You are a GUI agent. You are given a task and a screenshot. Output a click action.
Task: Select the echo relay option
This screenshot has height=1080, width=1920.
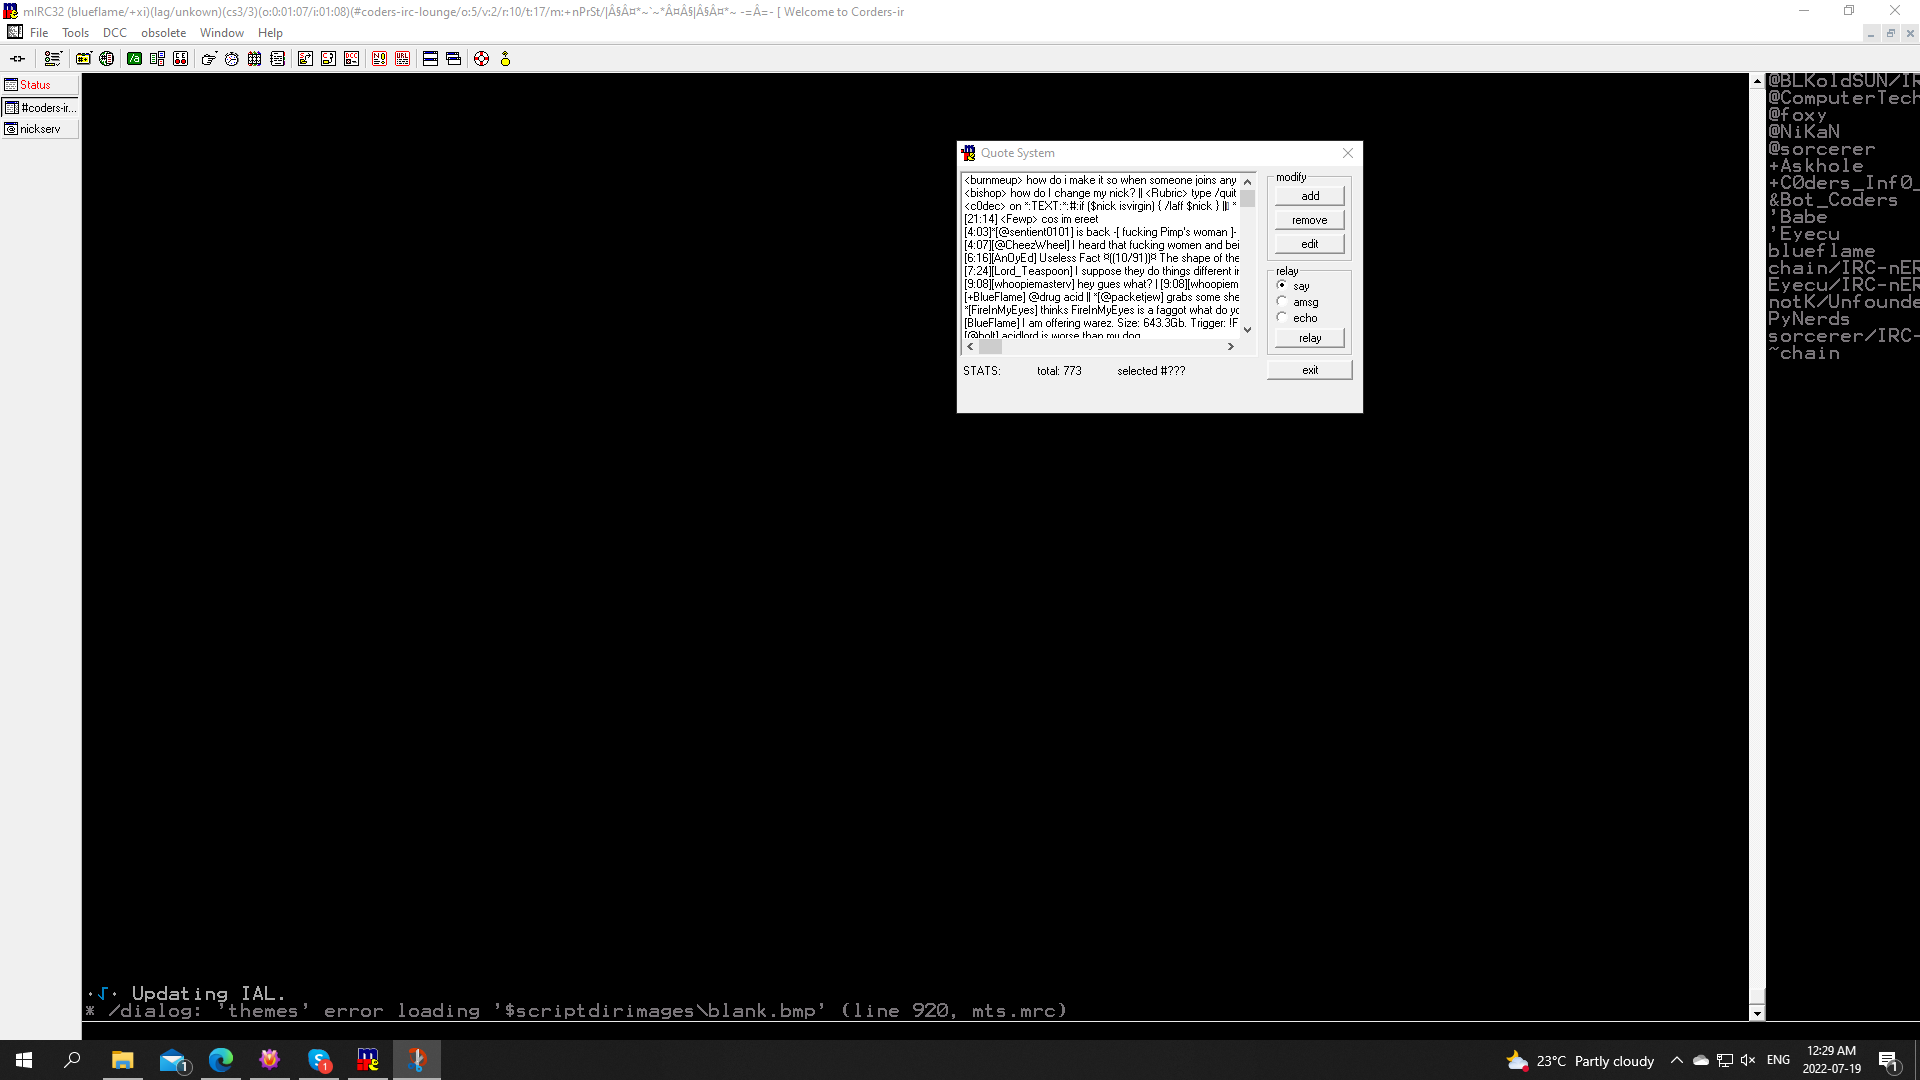[1282, 318]
